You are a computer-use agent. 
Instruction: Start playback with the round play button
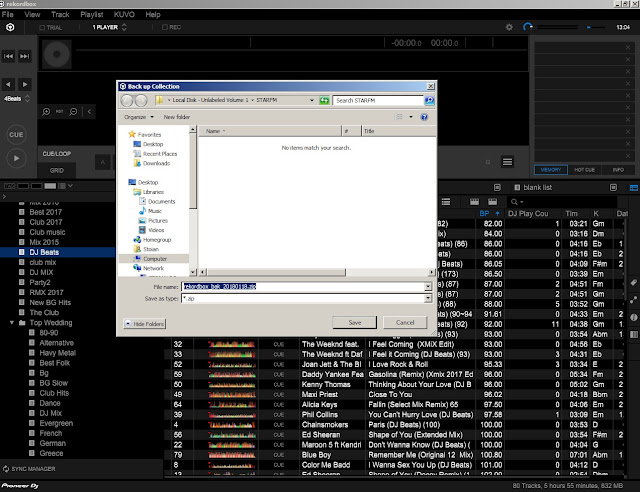click(x=16, y=158)
